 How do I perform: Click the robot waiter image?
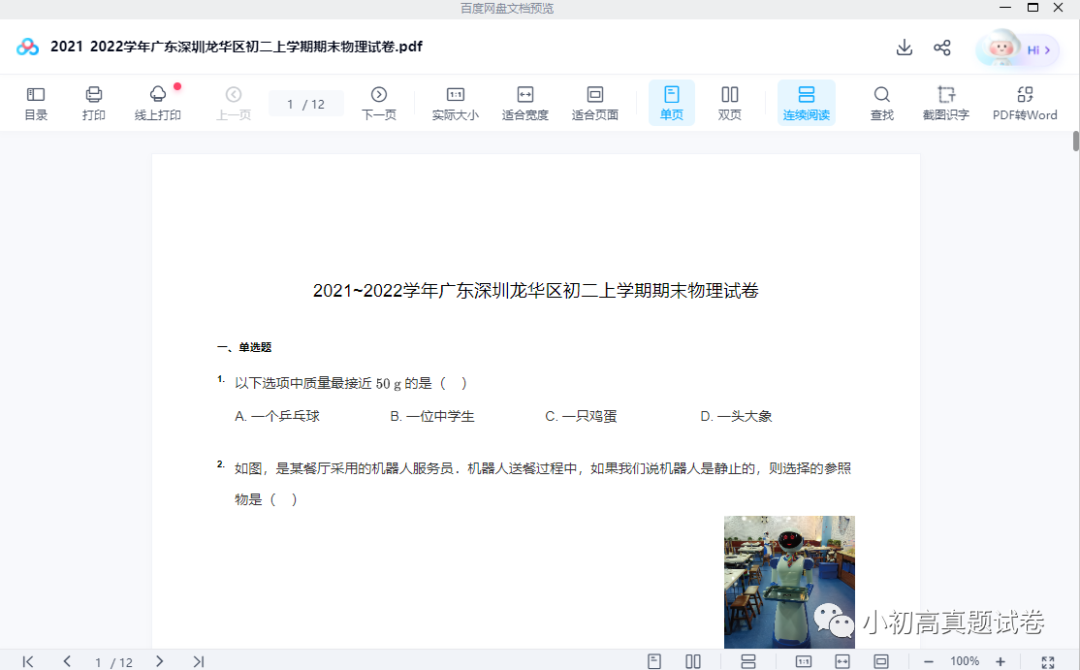[789, 582]
